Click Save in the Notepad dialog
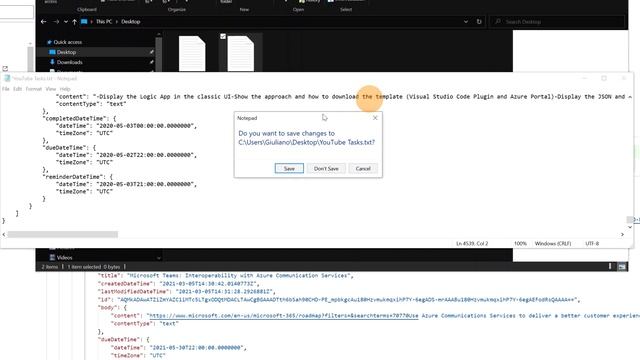Image resolution: width=640 pixels, height=360 pixels. tap(289, 169)
